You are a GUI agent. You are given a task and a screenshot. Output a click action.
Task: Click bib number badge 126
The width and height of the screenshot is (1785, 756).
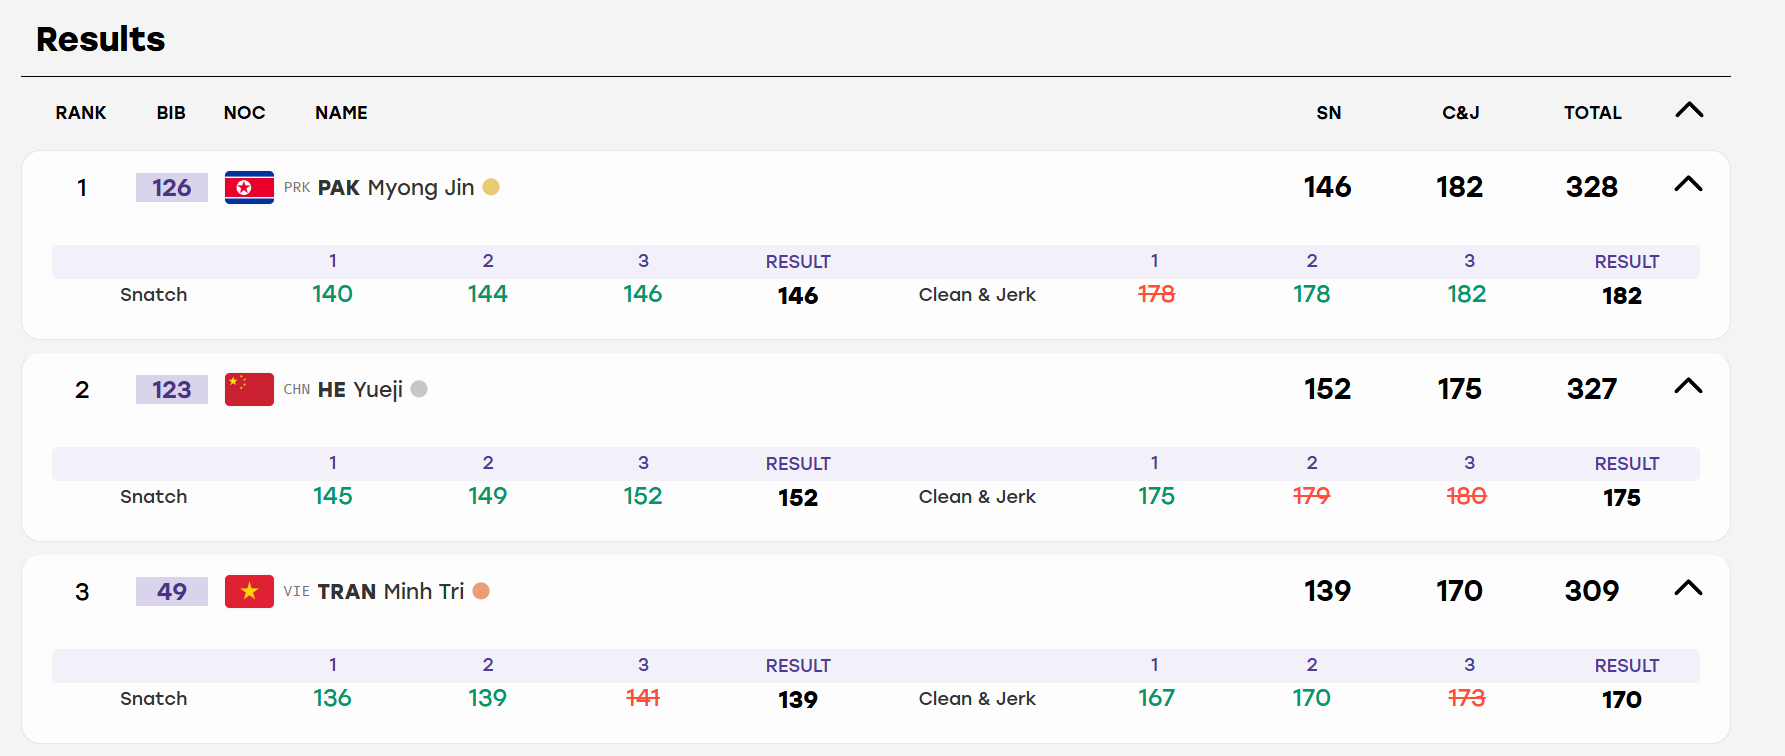[x=172, y=187]
